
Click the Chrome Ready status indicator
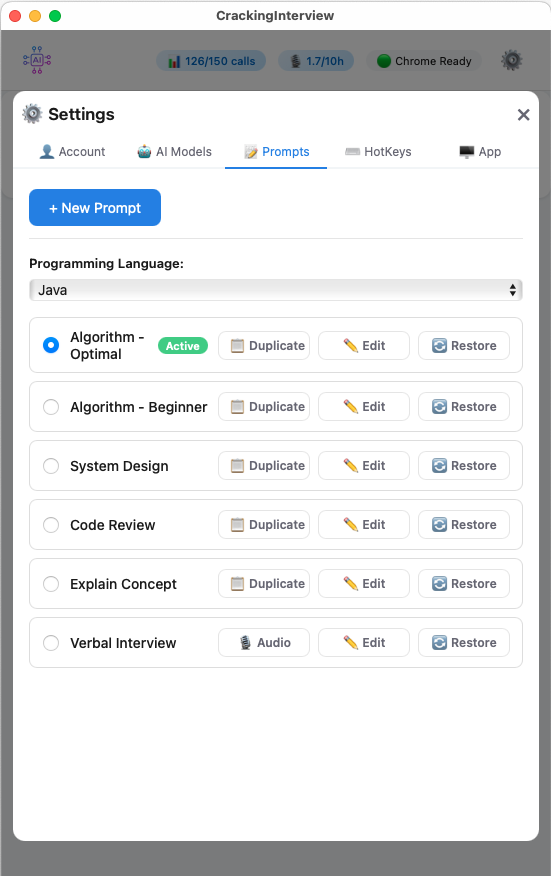pos(424,61)
